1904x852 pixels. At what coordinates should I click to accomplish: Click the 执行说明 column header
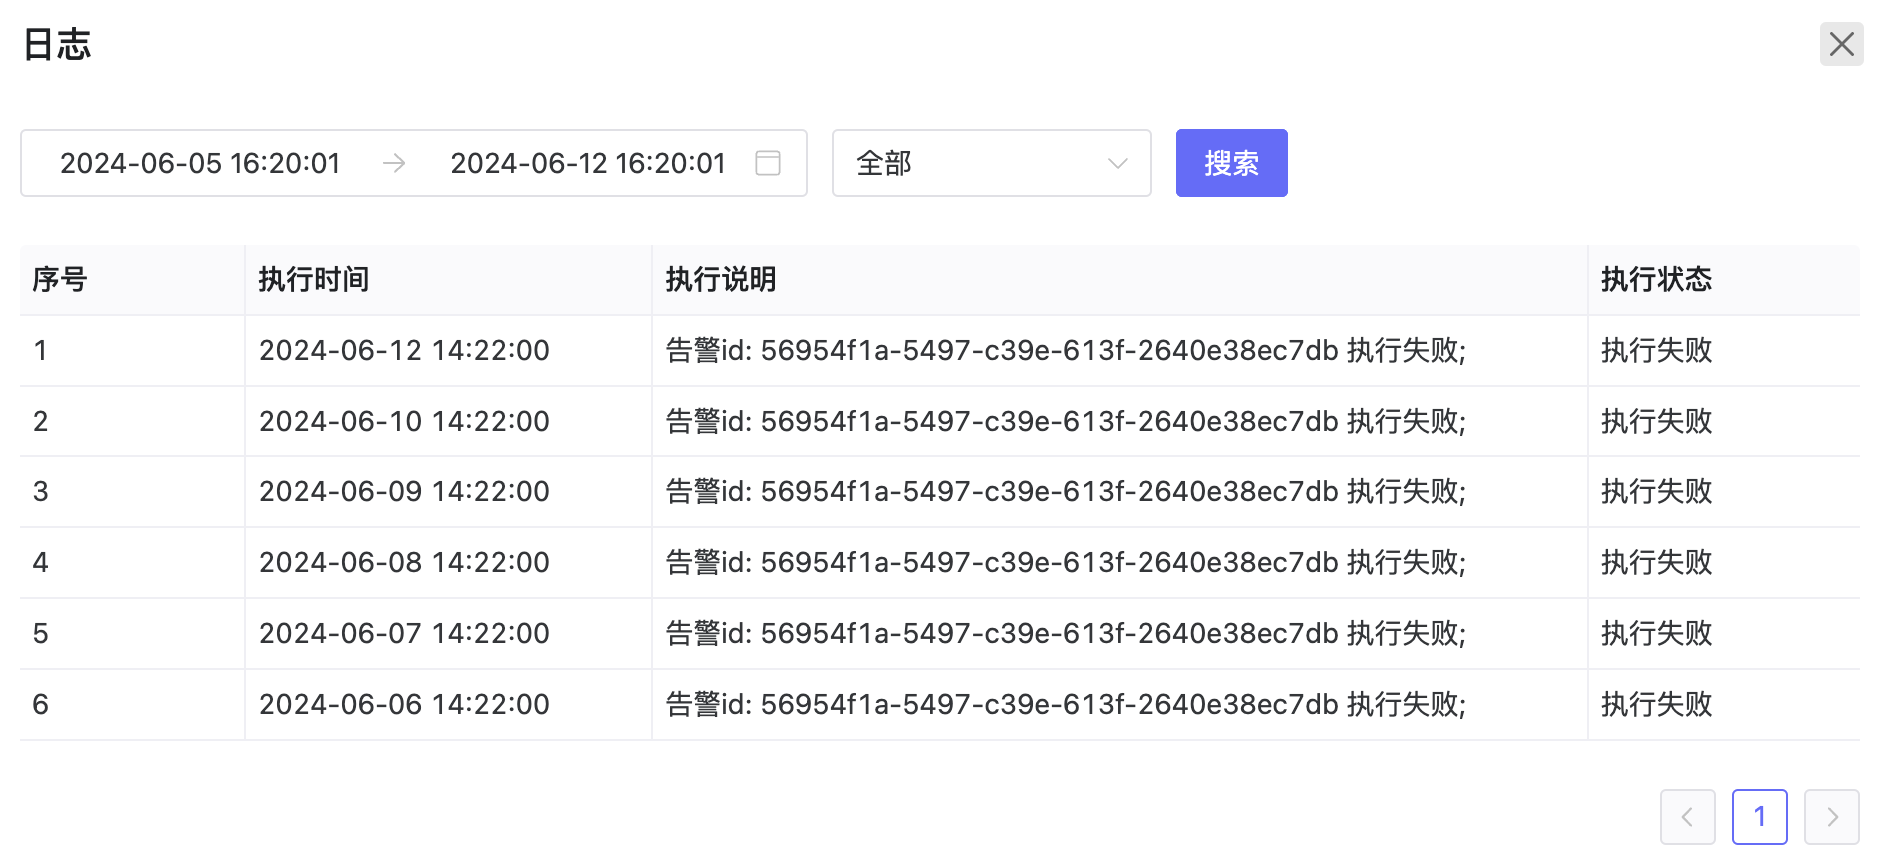[x=721, y=279]
